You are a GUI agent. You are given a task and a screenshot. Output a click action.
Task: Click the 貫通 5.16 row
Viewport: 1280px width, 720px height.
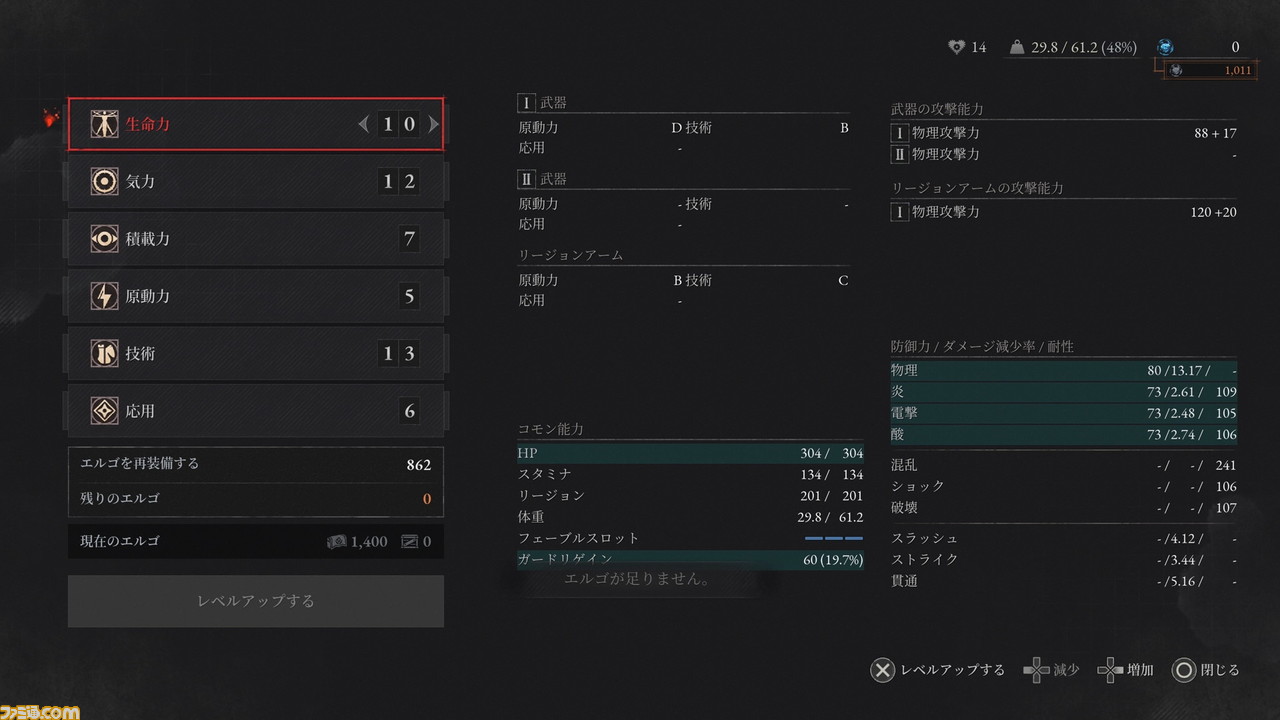pyautogui.click(x=1064, y=580)
